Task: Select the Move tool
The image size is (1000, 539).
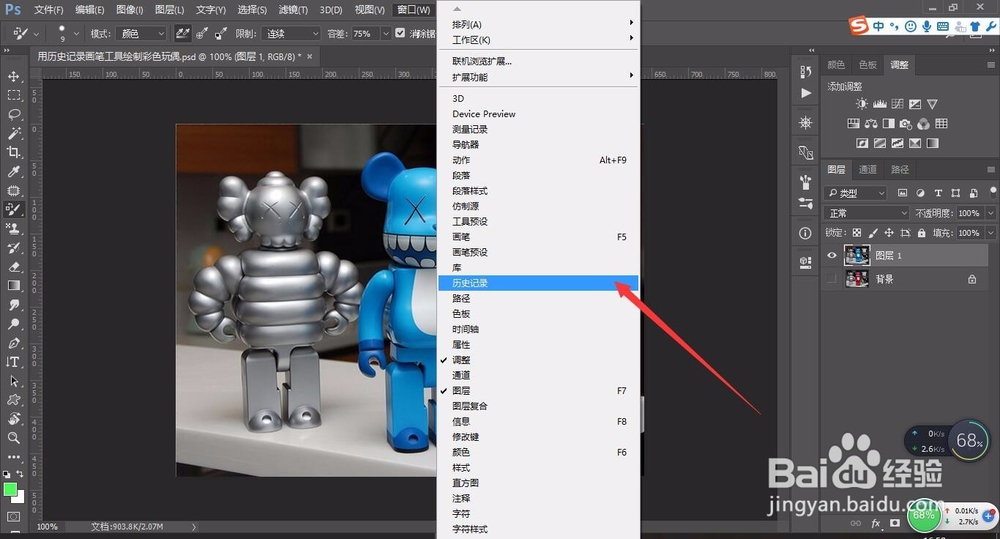Action: click(x=14, y=76)
